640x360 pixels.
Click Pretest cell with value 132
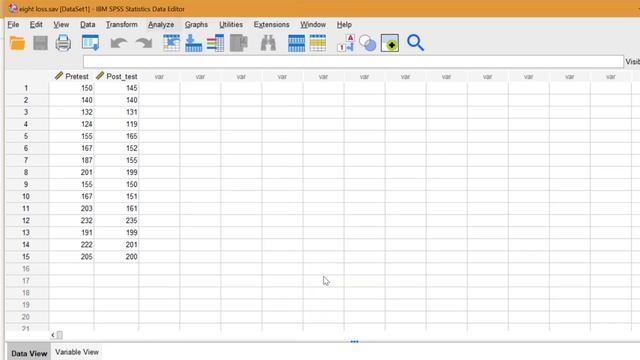click(71, 112)
